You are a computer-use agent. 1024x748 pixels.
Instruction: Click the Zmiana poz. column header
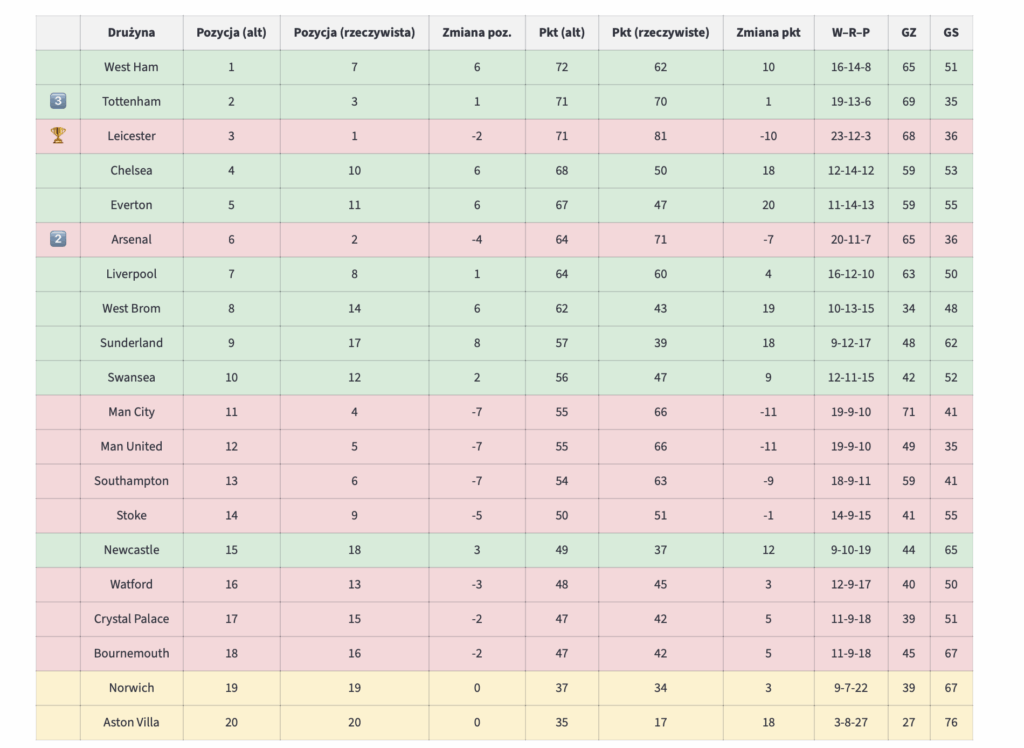(x=476, y=32)
